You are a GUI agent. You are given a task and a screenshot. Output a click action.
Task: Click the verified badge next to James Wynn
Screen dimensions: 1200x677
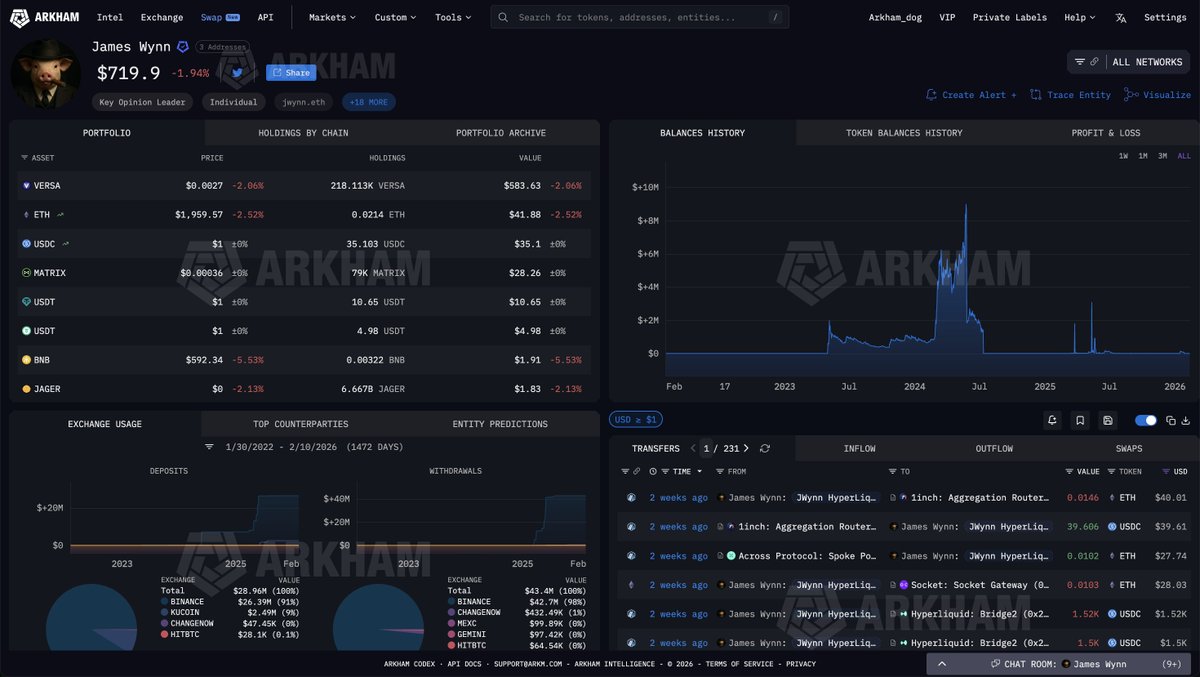click(x=182, y=47)
